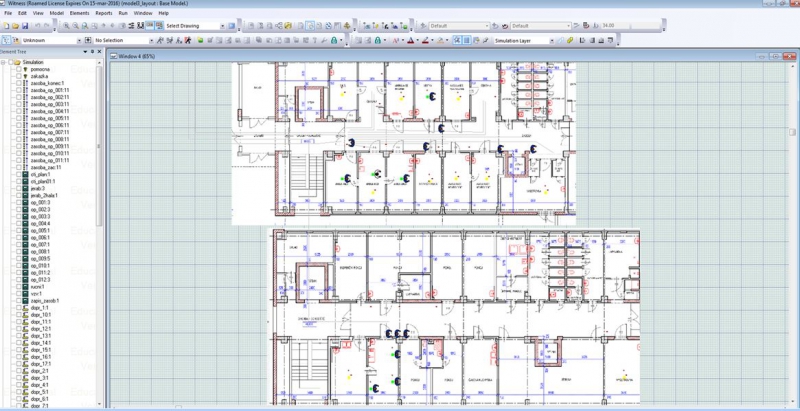Click the red text color A button
This screenshot has width=800, height=411.
tap(410, 41)
